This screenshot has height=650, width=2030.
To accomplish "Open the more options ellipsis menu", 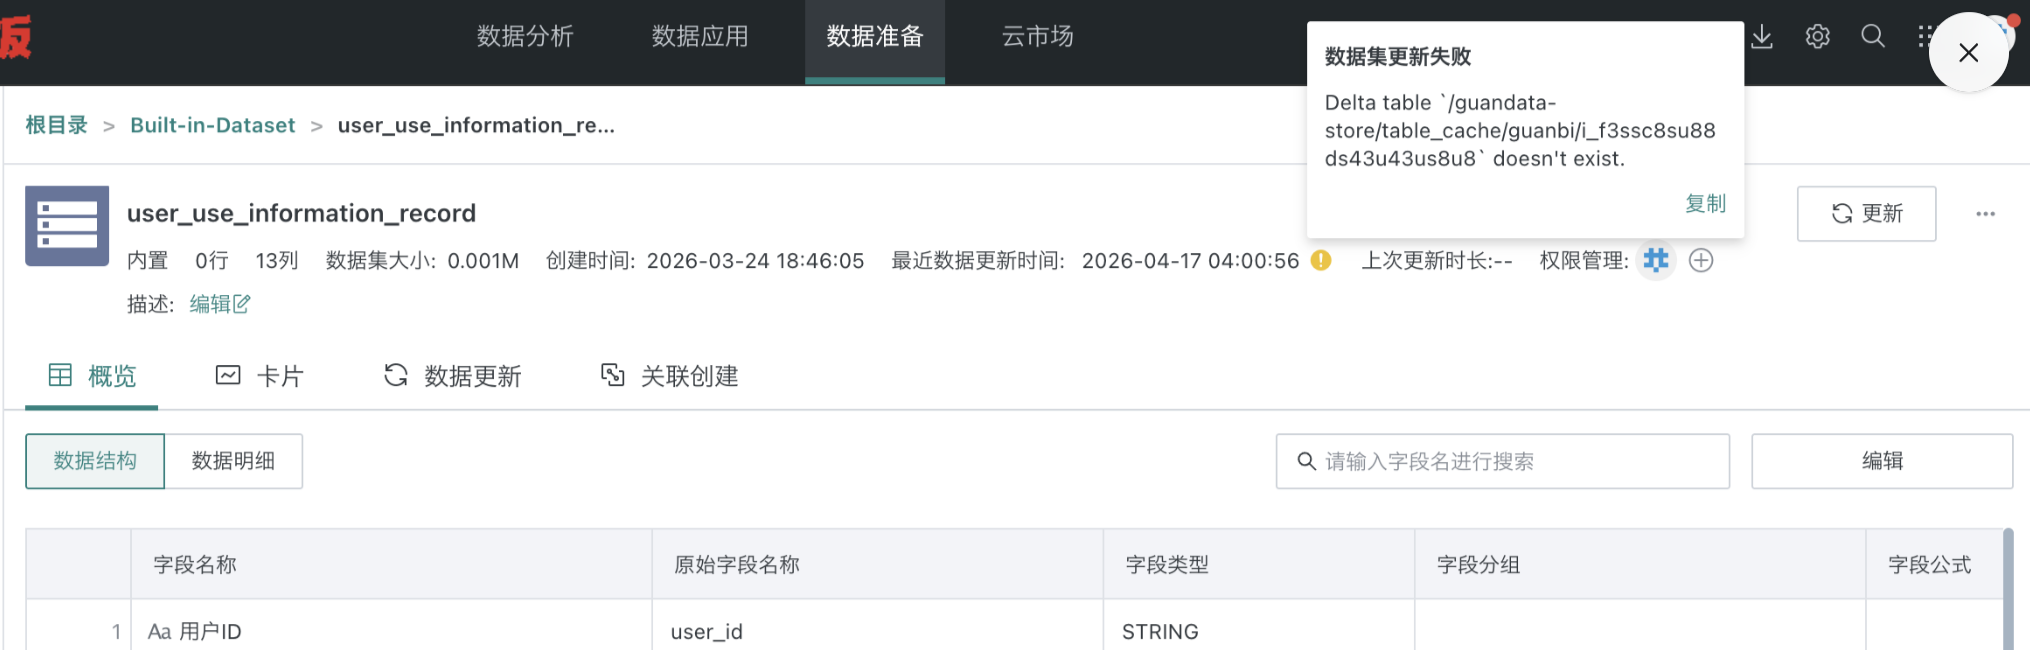I will 1985,213.
